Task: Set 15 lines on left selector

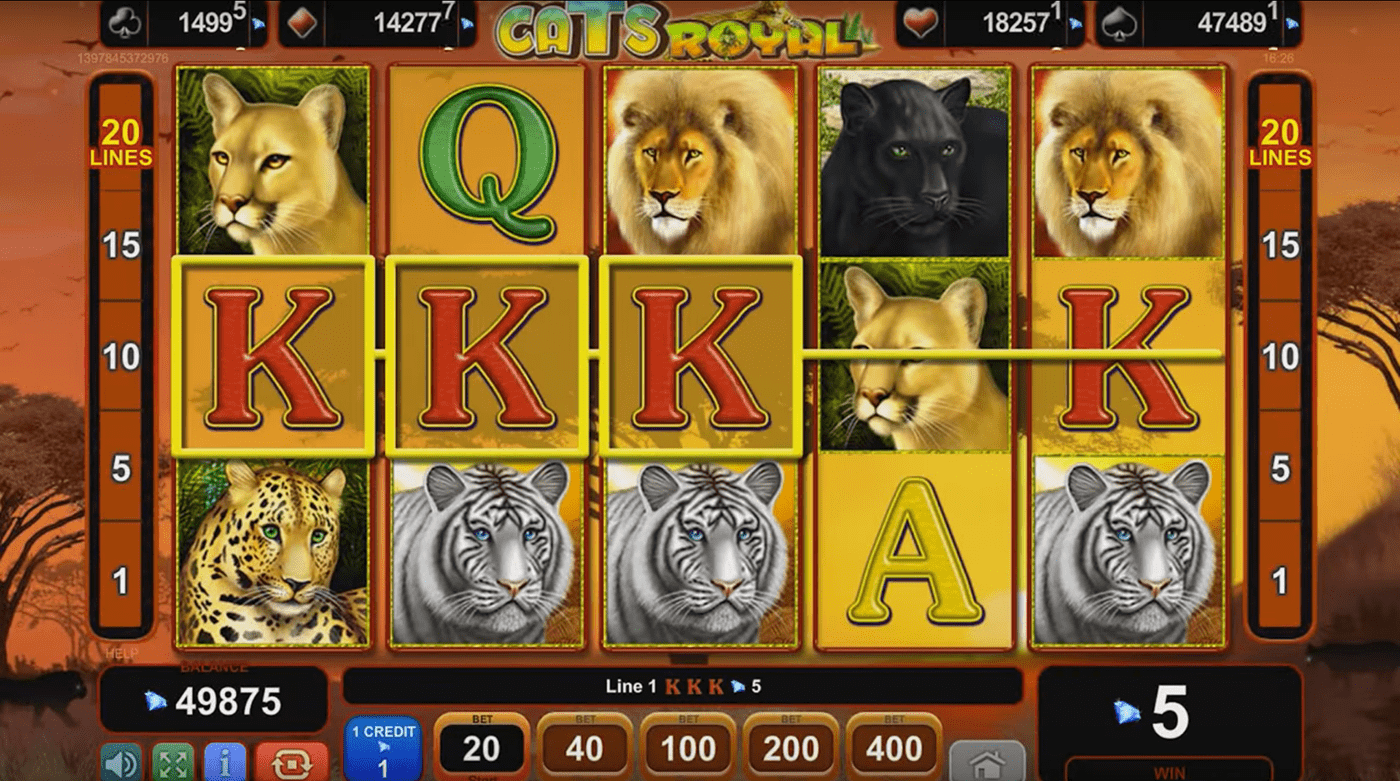Action: [x=121, y=245]
